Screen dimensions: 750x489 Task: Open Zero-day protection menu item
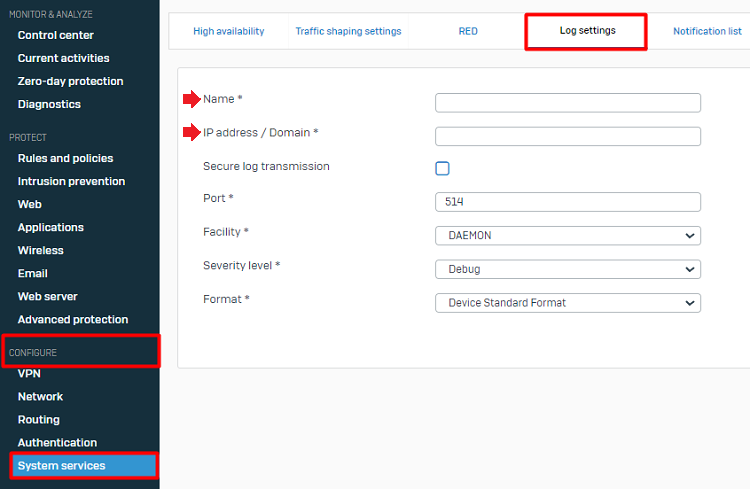70,81
